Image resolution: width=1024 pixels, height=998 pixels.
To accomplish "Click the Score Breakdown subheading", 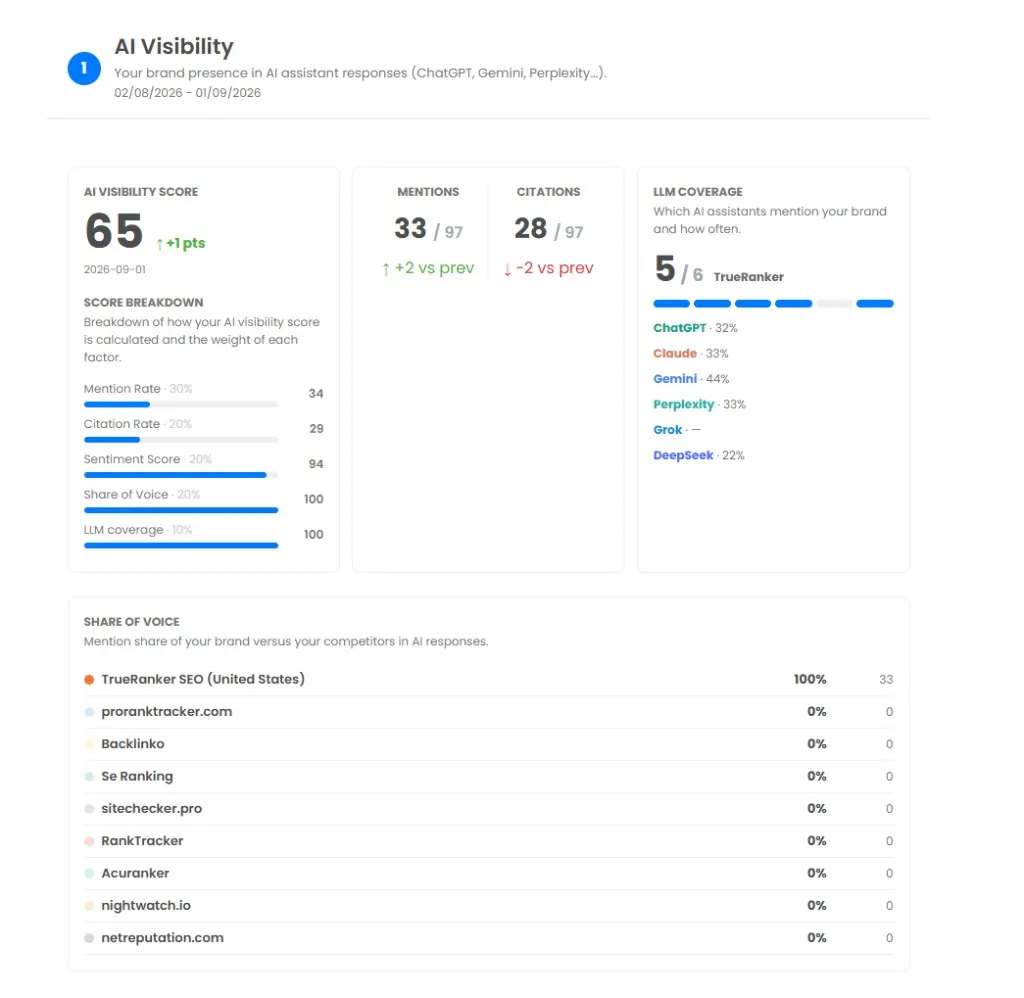I will [143, 302].
